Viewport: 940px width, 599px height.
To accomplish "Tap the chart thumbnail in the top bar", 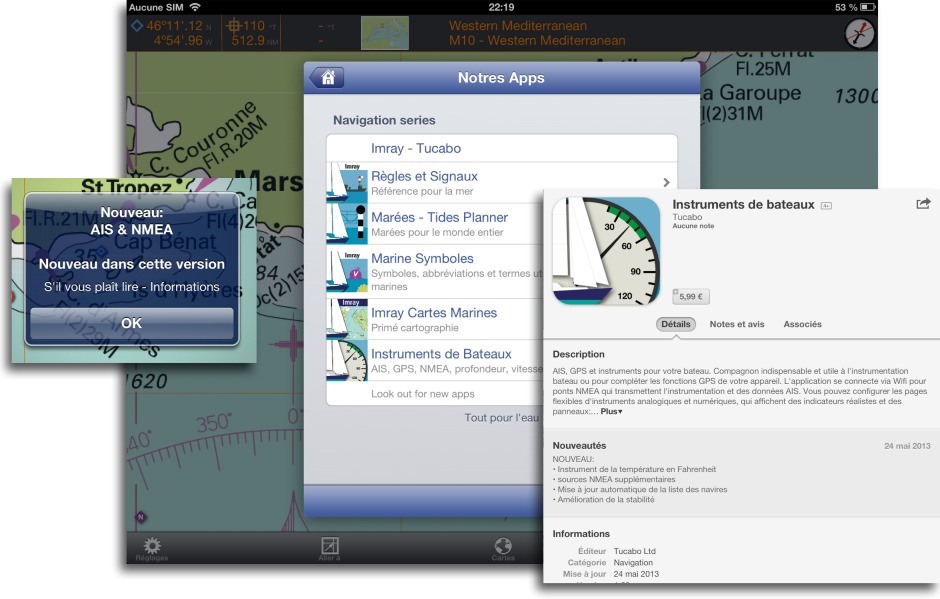I will click(x=385, y=33).
